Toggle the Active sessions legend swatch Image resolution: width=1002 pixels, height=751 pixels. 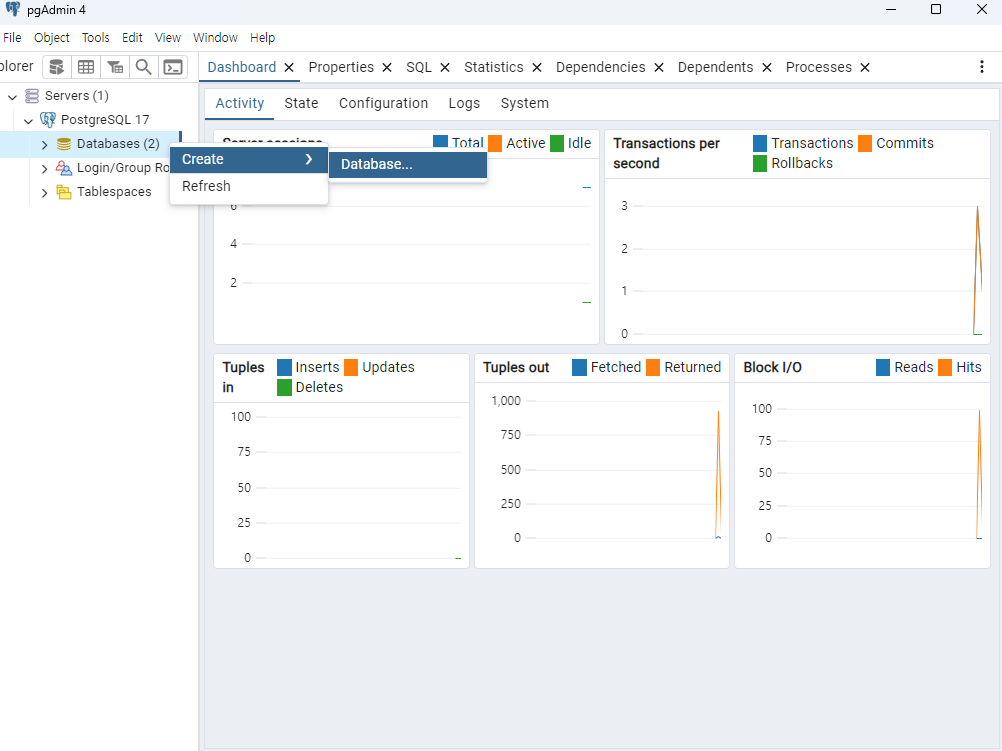(x=495, y=143)
